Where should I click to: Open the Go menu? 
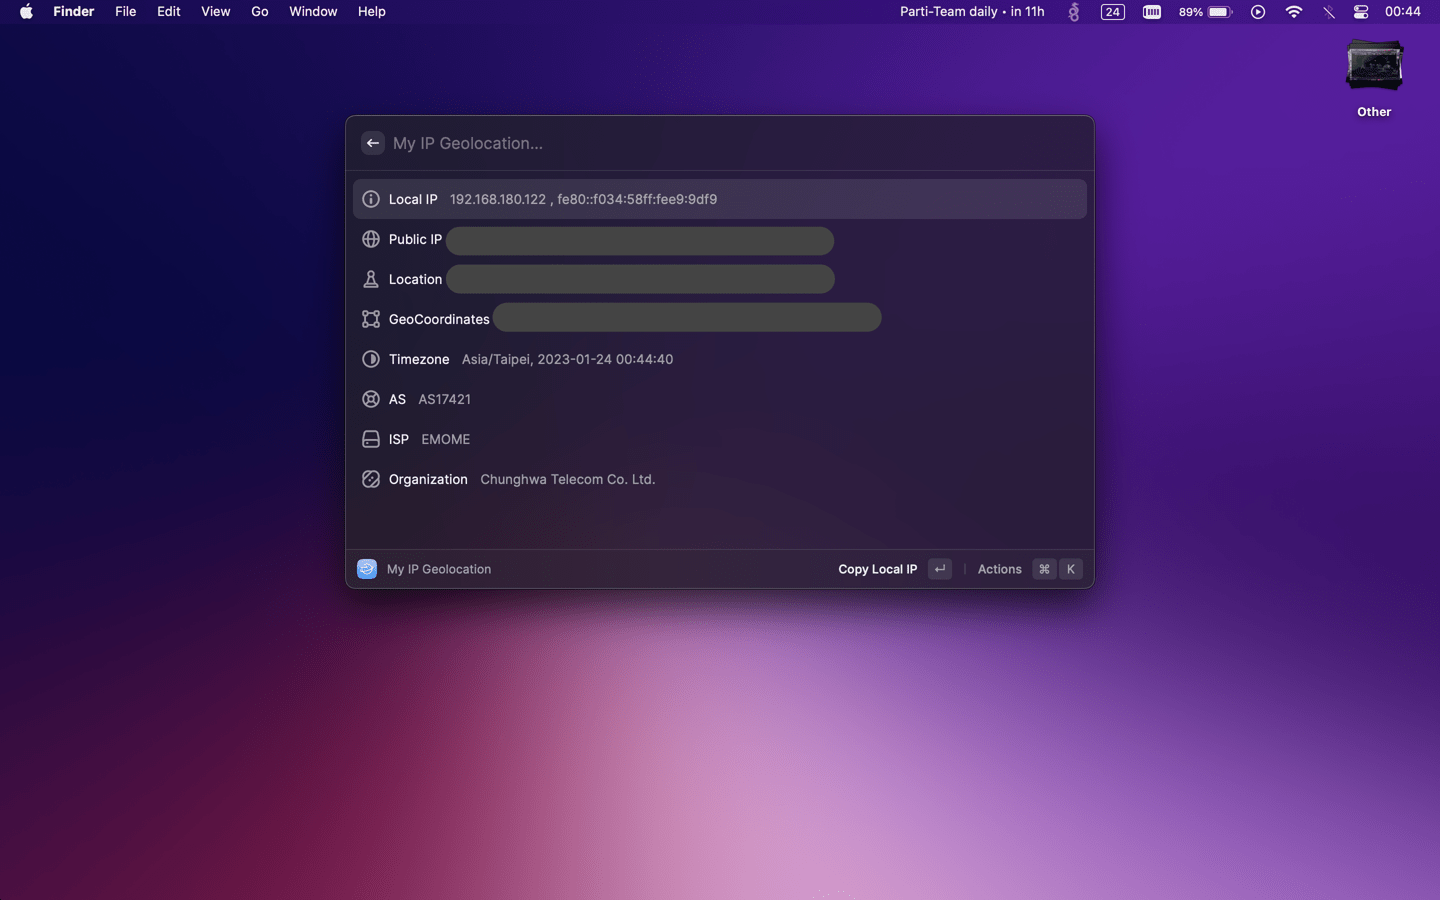tap(259, 11)
